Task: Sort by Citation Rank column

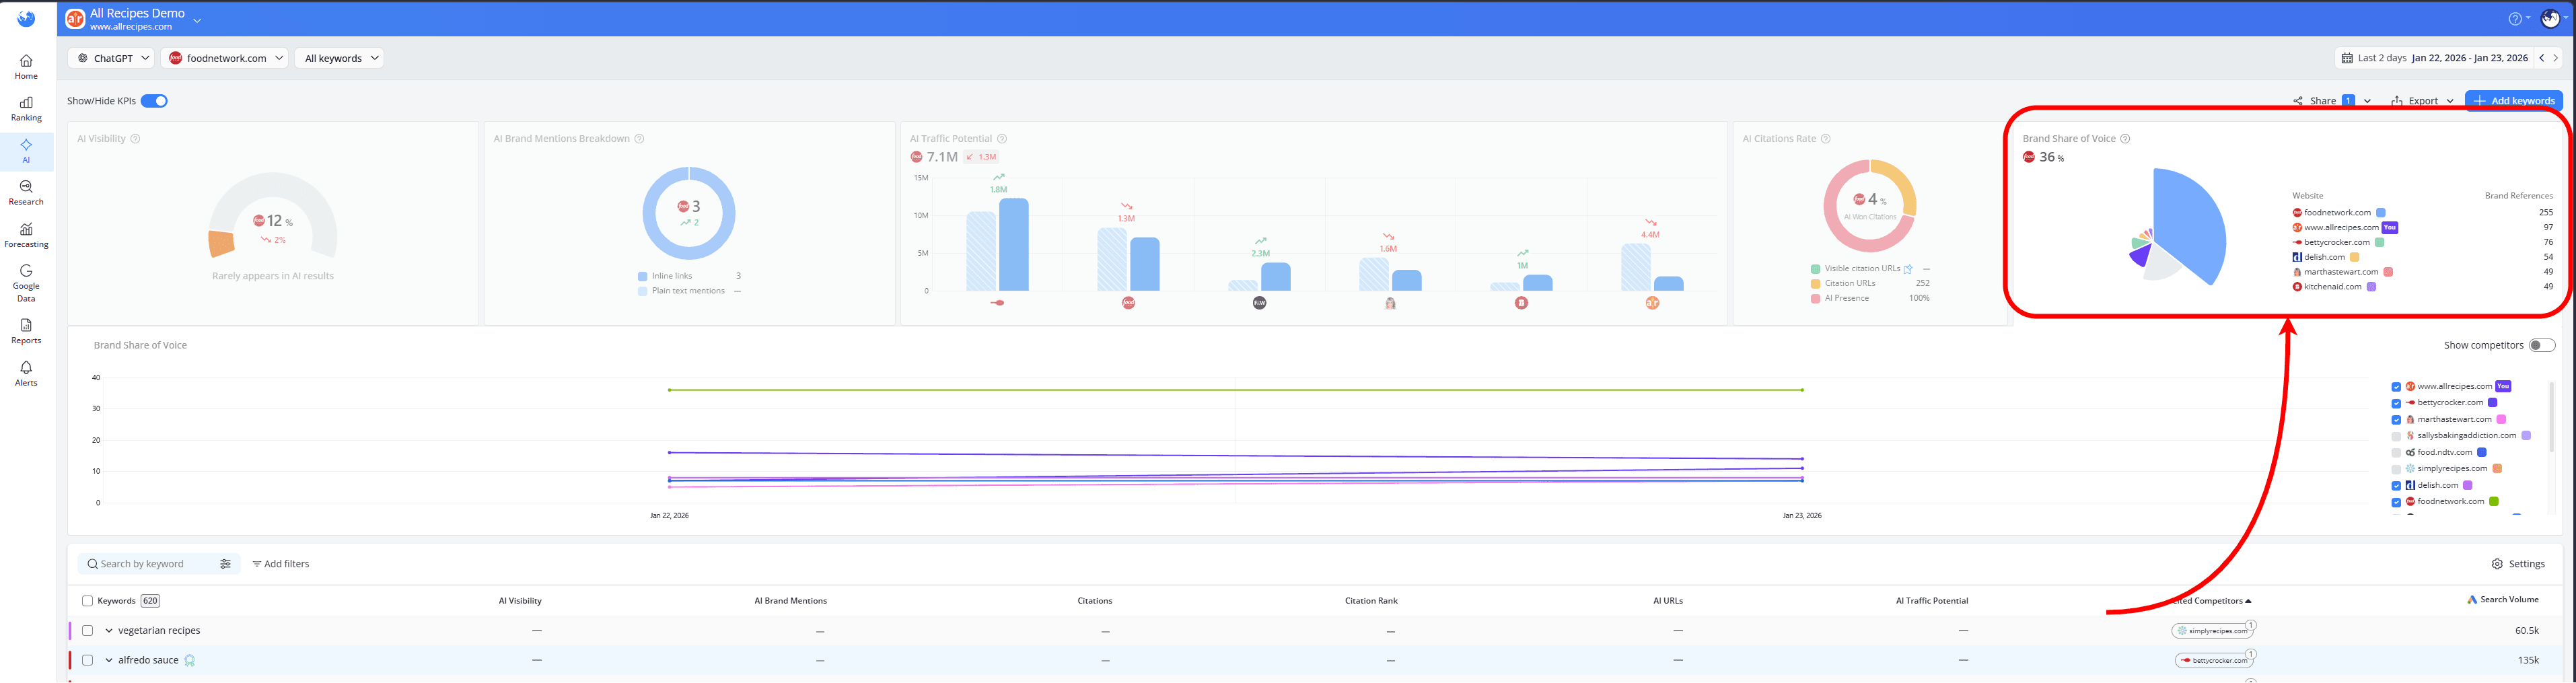Action: click(1371, 601)
